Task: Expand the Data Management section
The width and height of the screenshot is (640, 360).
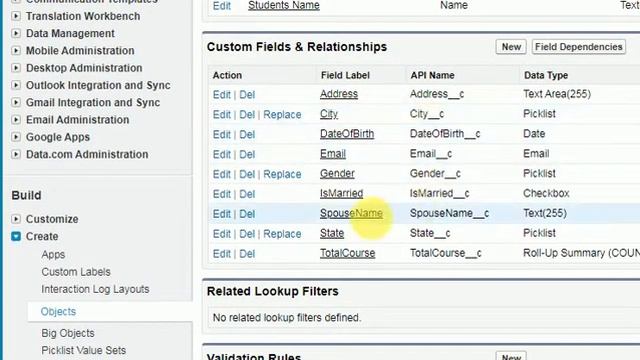Action: 16,33
